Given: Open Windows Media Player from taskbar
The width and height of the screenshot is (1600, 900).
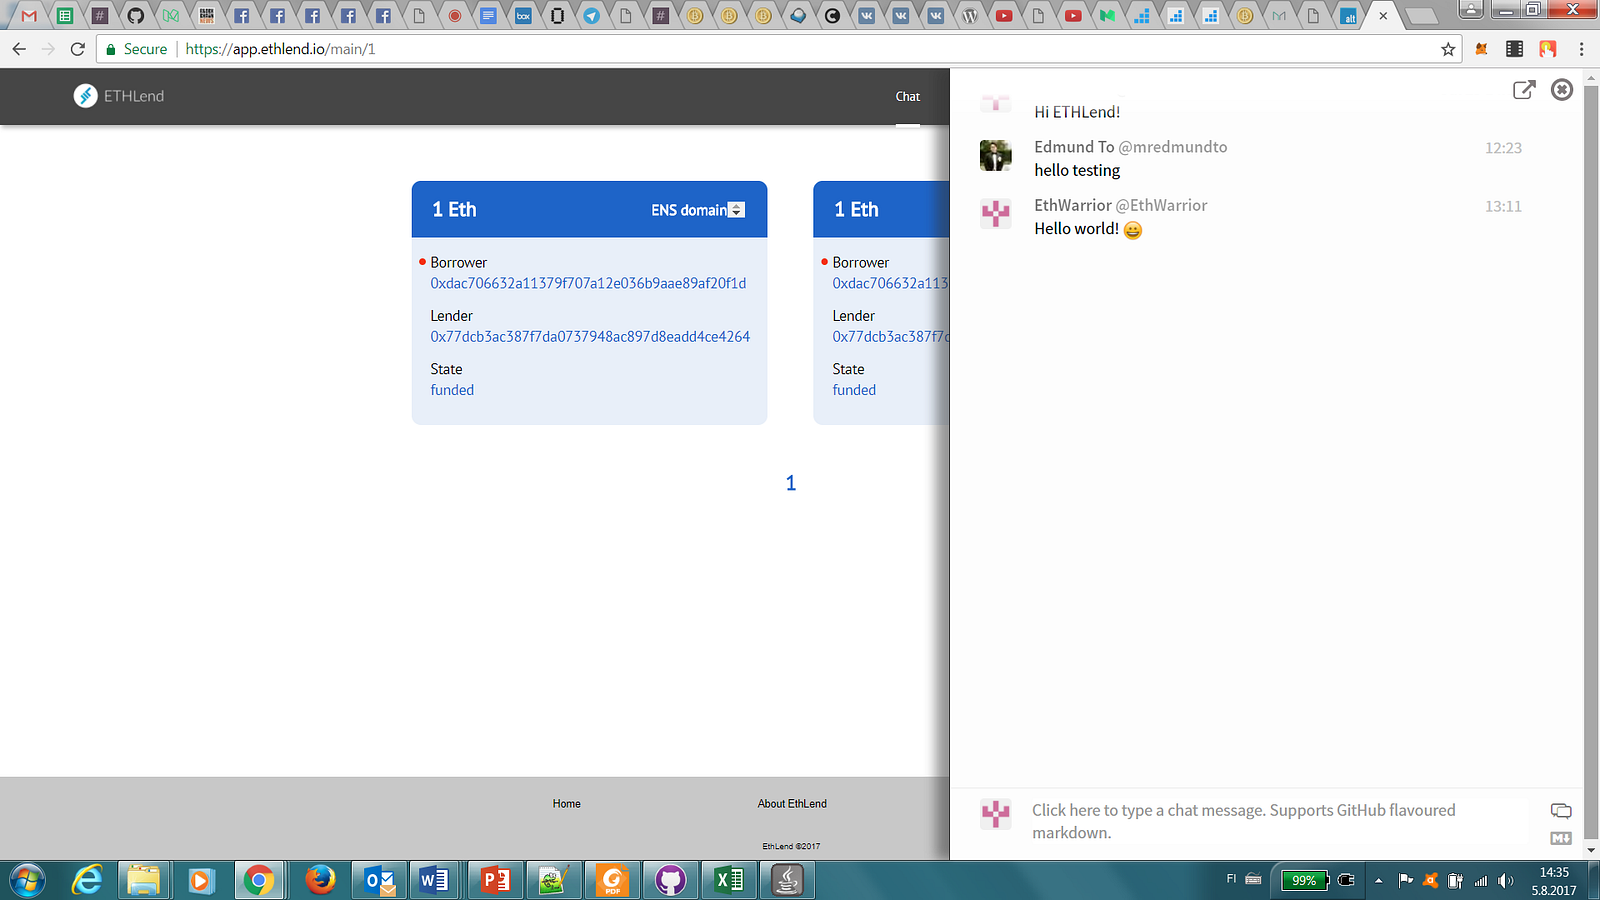Looking at the screenshot, I should point(200,881).
